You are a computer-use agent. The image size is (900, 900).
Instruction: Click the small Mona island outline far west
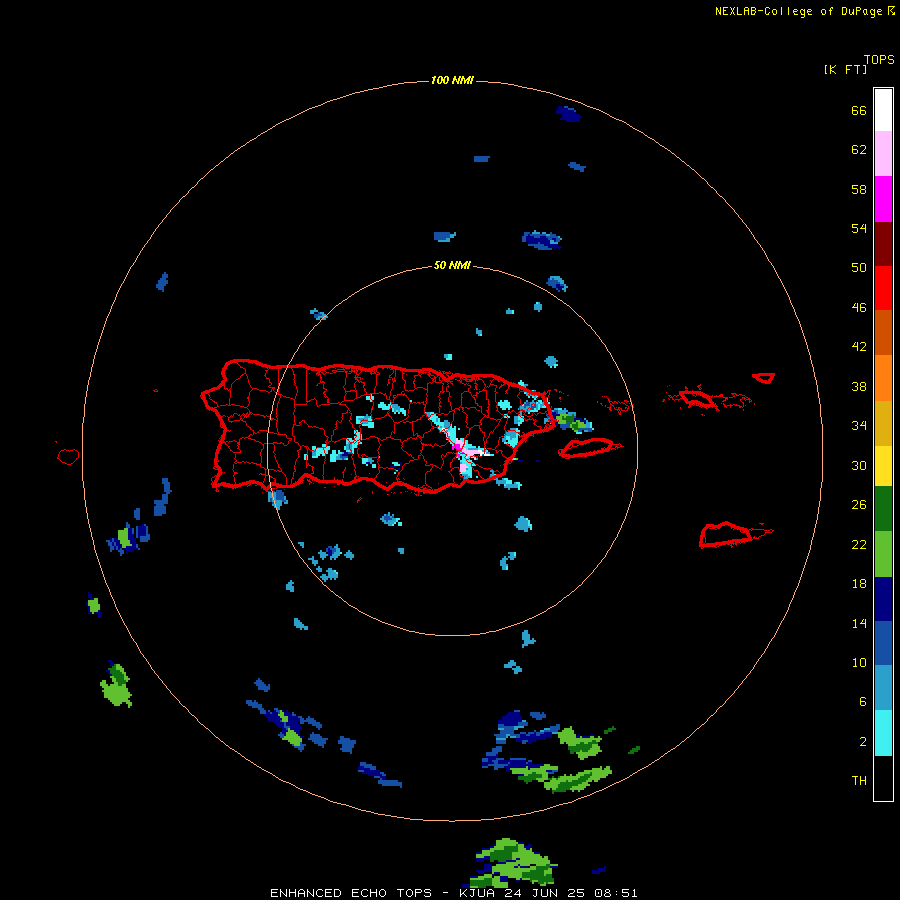(x=68, y=456)
